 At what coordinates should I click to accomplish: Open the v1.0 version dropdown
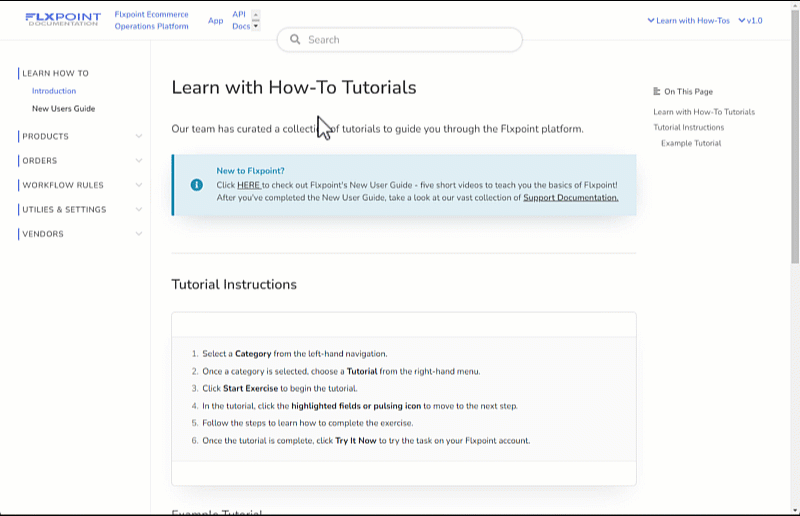tap(751, 20)
